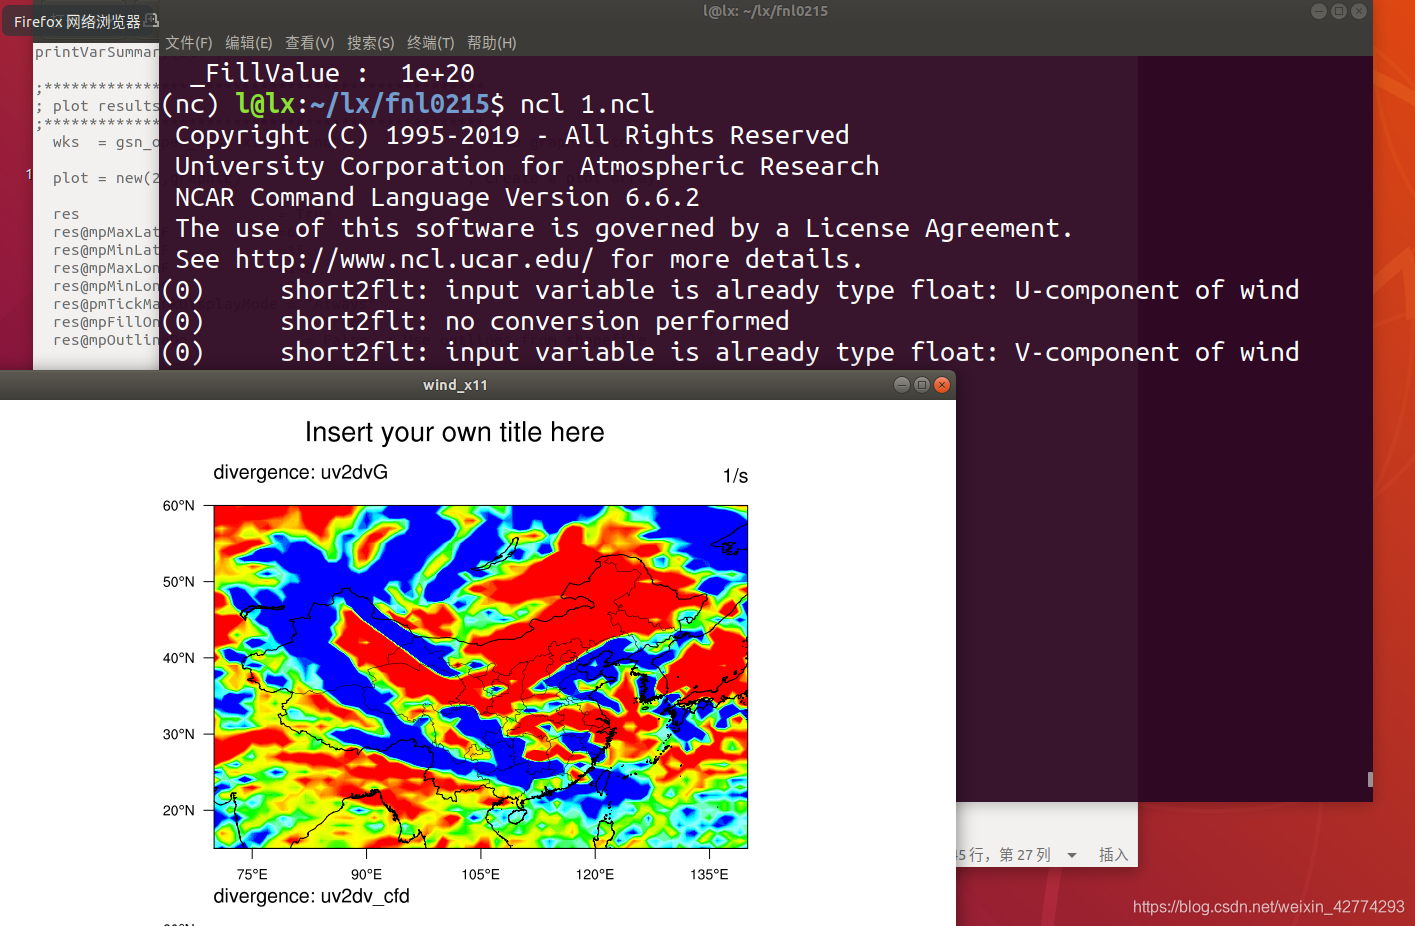Maximize the wind_x11 plot window
Viewport: 1415px width, 926px height.
click(x=922, y=385)
